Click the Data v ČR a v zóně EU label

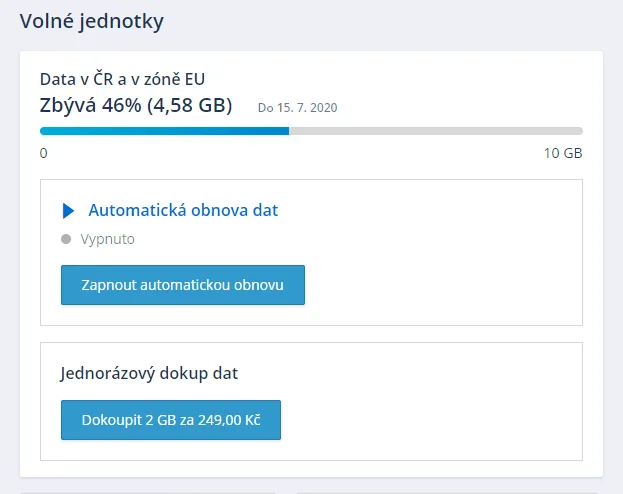click(123, 79)
